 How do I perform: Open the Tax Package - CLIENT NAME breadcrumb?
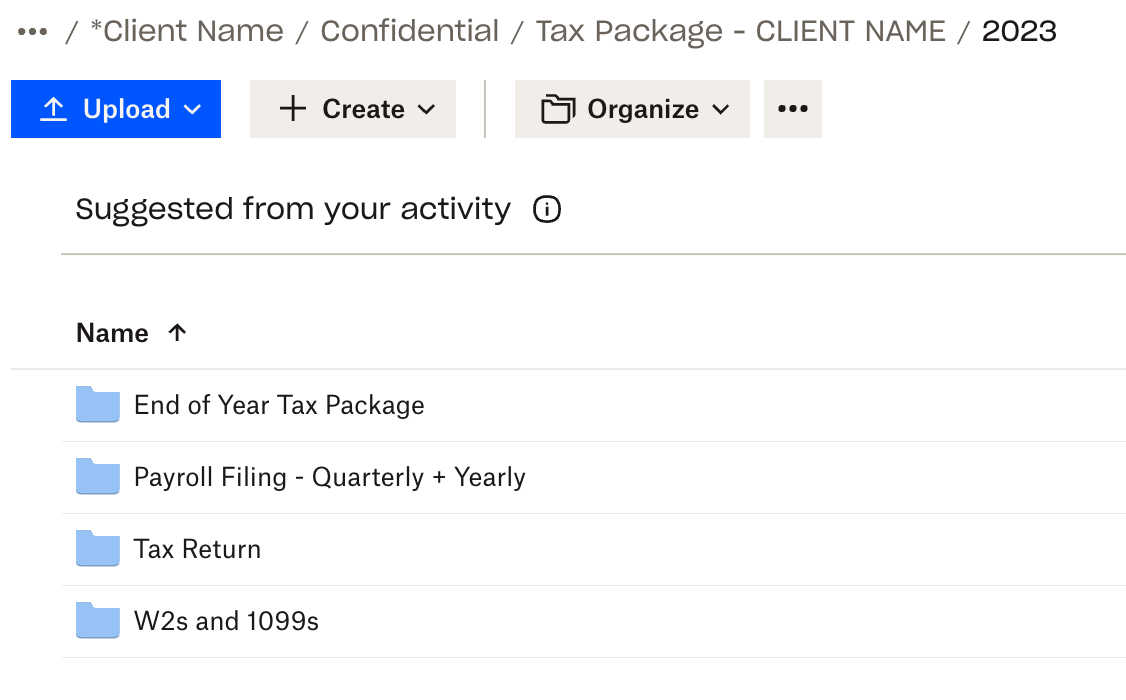[x=741, y=31]
